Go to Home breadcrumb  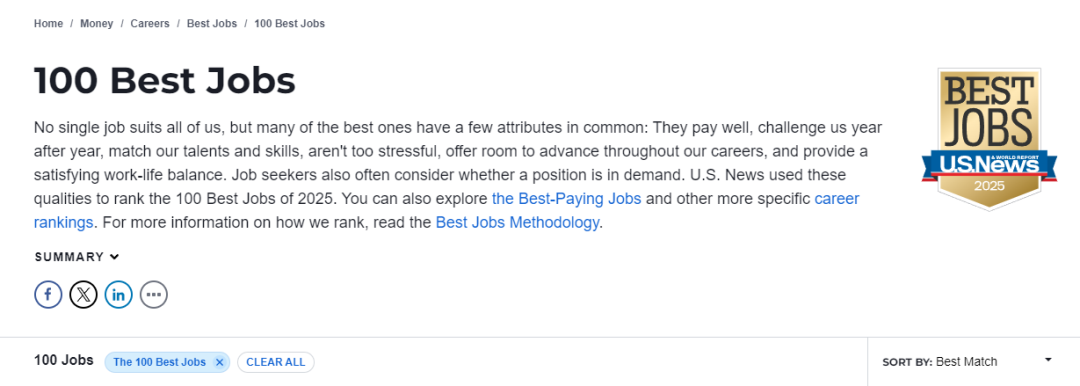coord(48,23)
